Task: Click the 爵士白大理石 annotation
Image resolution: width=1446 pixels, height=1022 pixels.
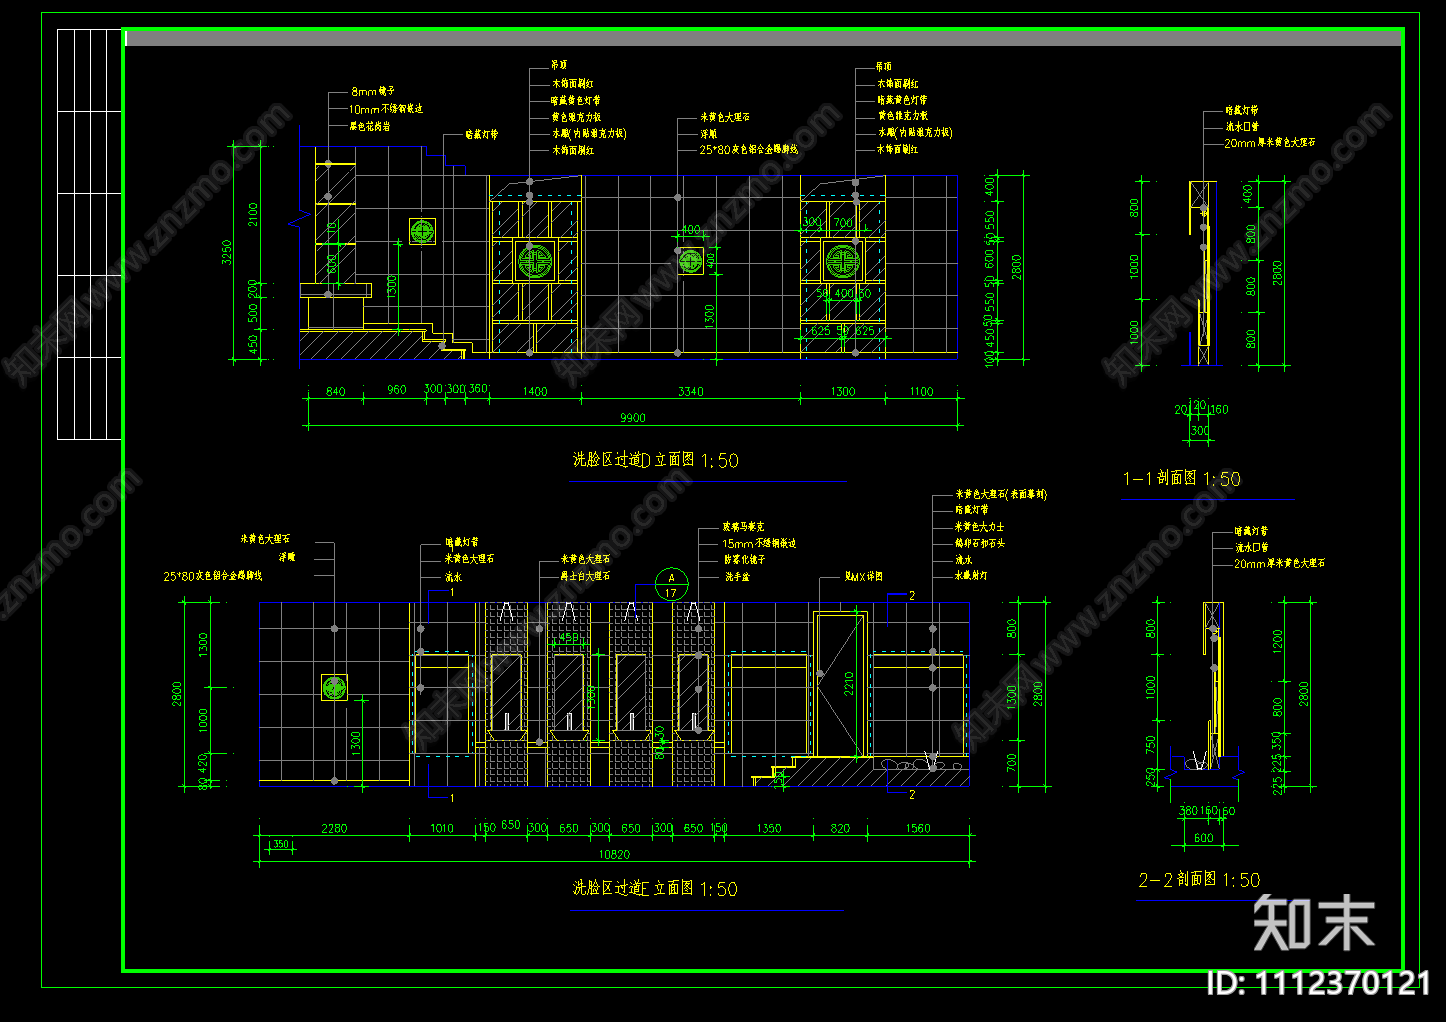Action: tap(585, 576)
